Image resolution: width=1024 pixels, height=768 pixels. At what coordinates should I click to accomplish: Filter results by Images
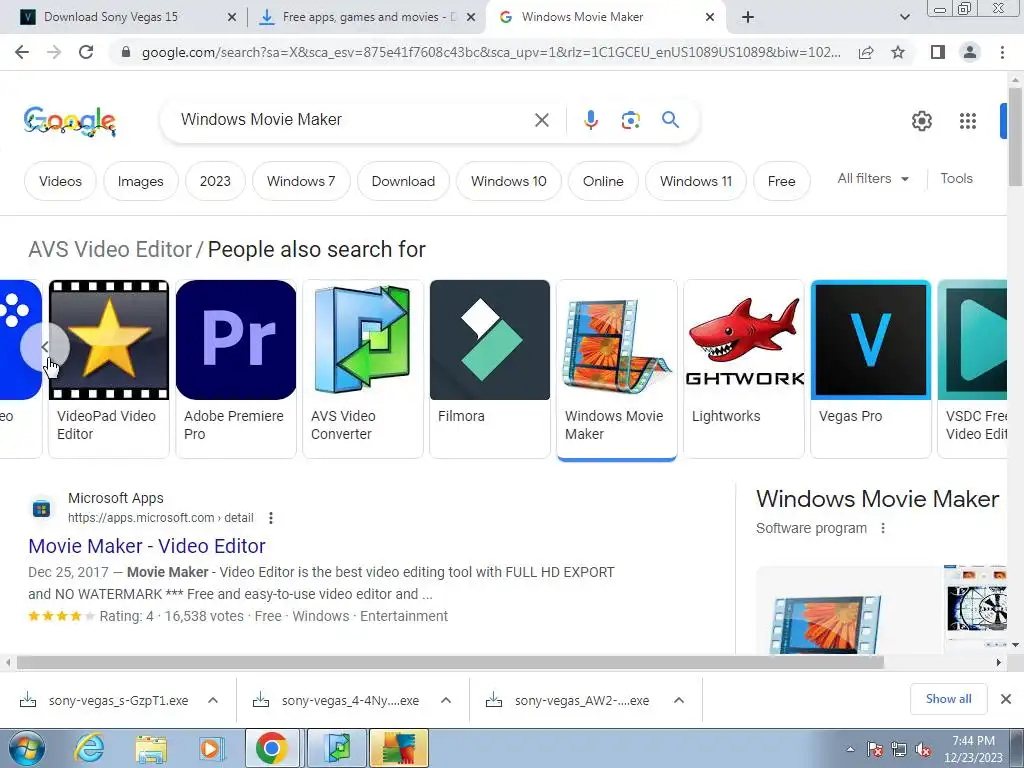(x=140, y=182)
